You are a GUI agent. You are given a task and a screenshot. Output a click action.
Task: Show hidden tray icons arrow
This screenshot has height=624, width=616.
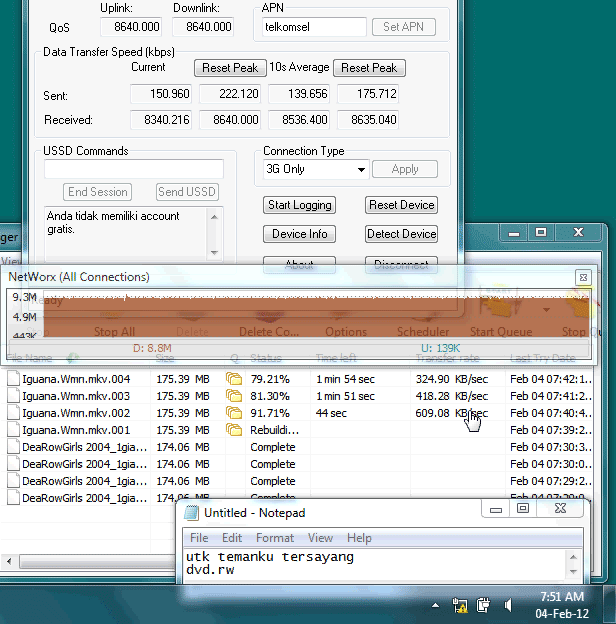[x=436, y=606]
